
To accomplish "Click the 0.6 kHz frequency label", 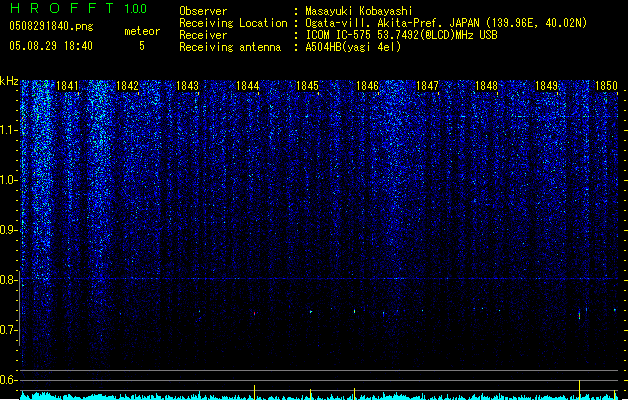I will 8,380.
